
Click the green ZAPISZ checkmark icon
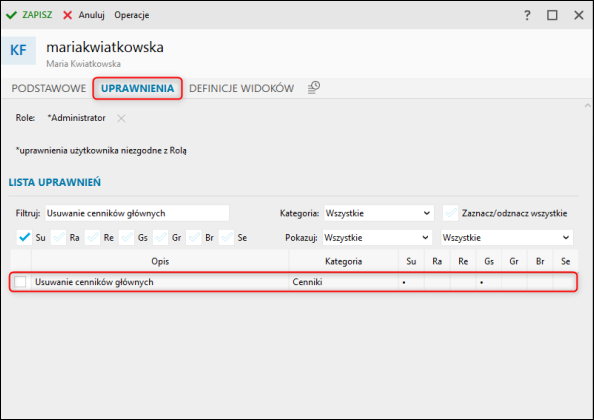point(11,15)
